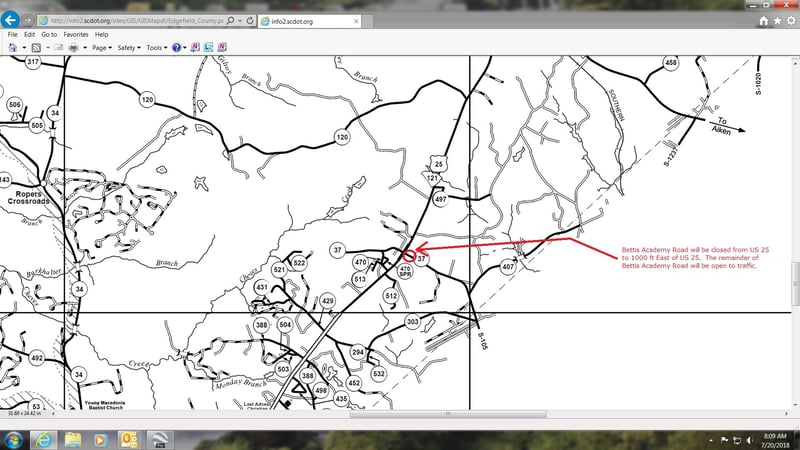Open Windows Media Player from the taskbar
Screen dimensions: 800x450
[x=101, y=440]
